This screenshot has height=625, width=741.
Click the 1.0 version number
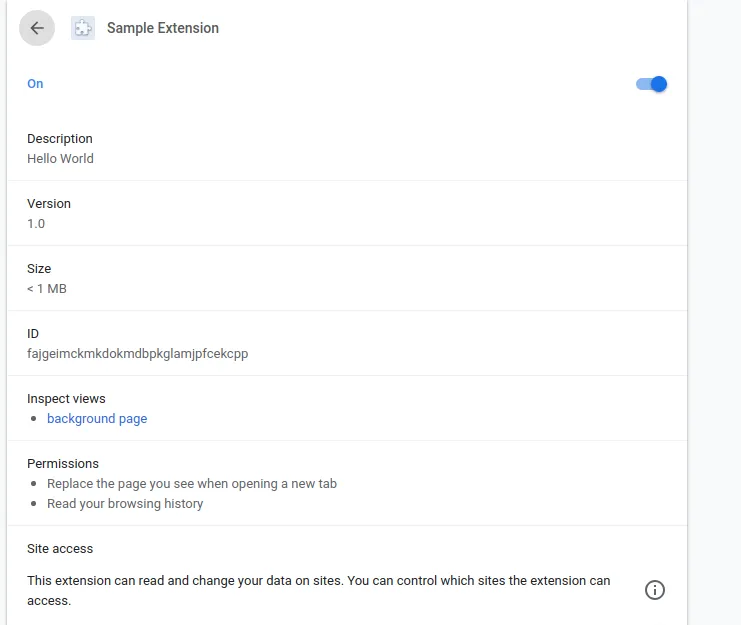coord(36,223)
